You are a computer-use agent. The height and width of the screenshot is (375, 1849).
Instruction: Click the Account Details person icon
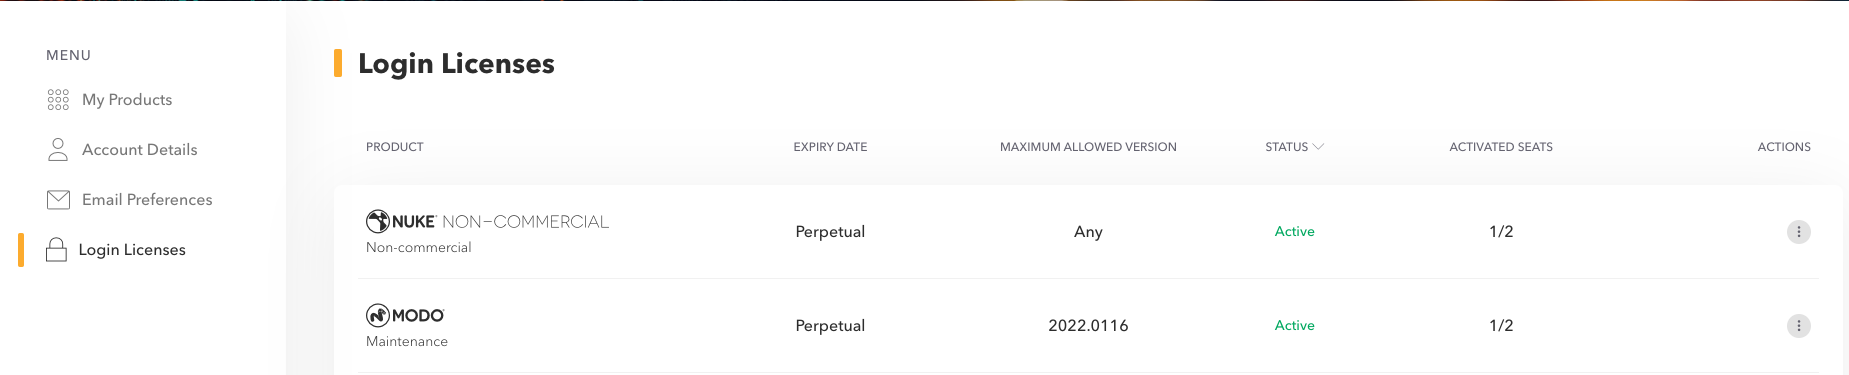(x=58, y=149)
